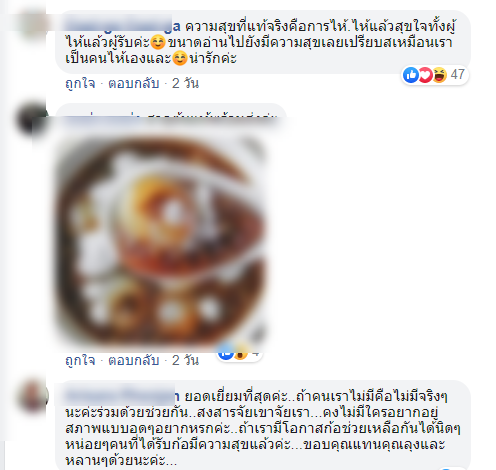Click the red heart reaction icon
The image size is (496, 470).
(x=425, y=75)
